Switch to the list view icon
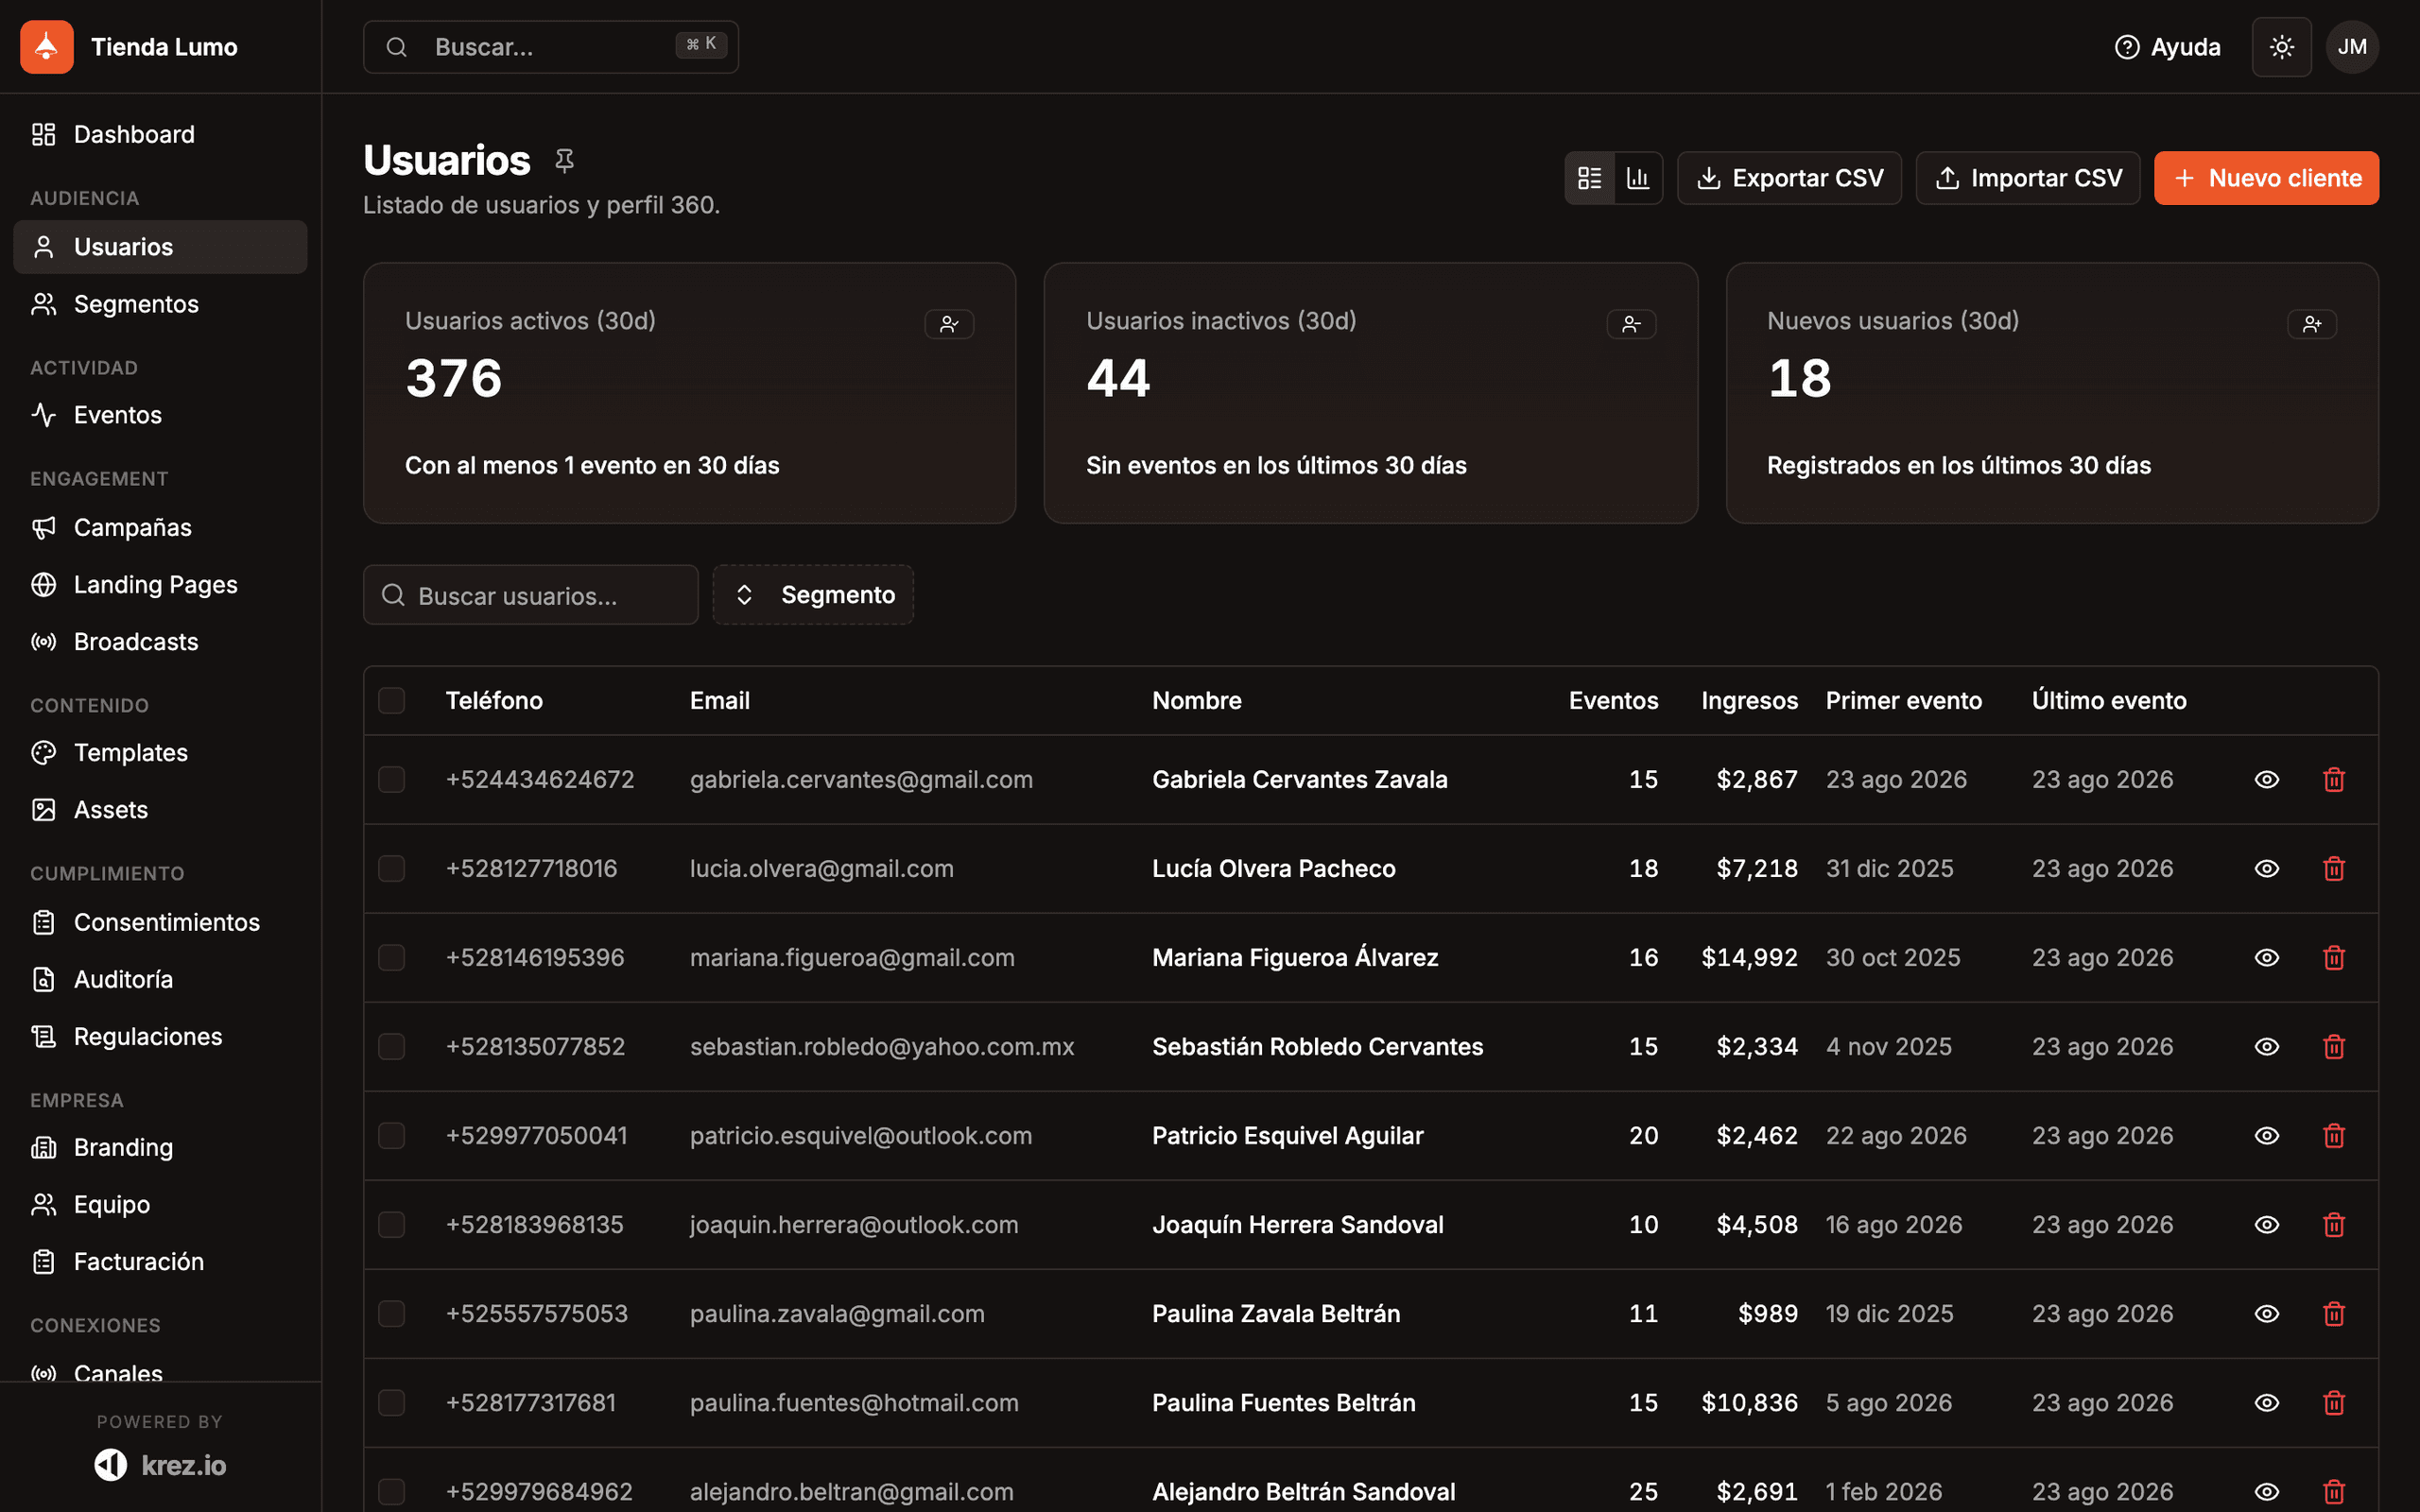Screen dimensions: 2420x1512 tap(1589, 178)
